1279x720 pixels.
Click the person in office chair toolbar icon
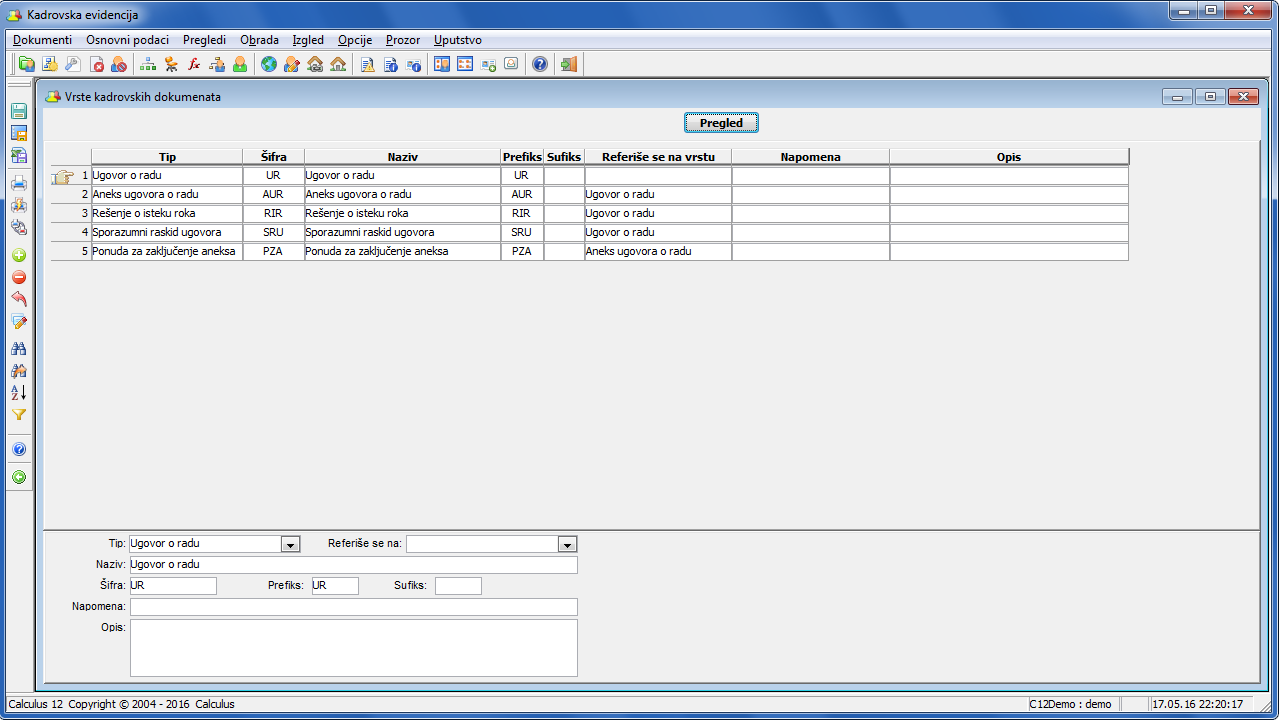tap(171, 64)
